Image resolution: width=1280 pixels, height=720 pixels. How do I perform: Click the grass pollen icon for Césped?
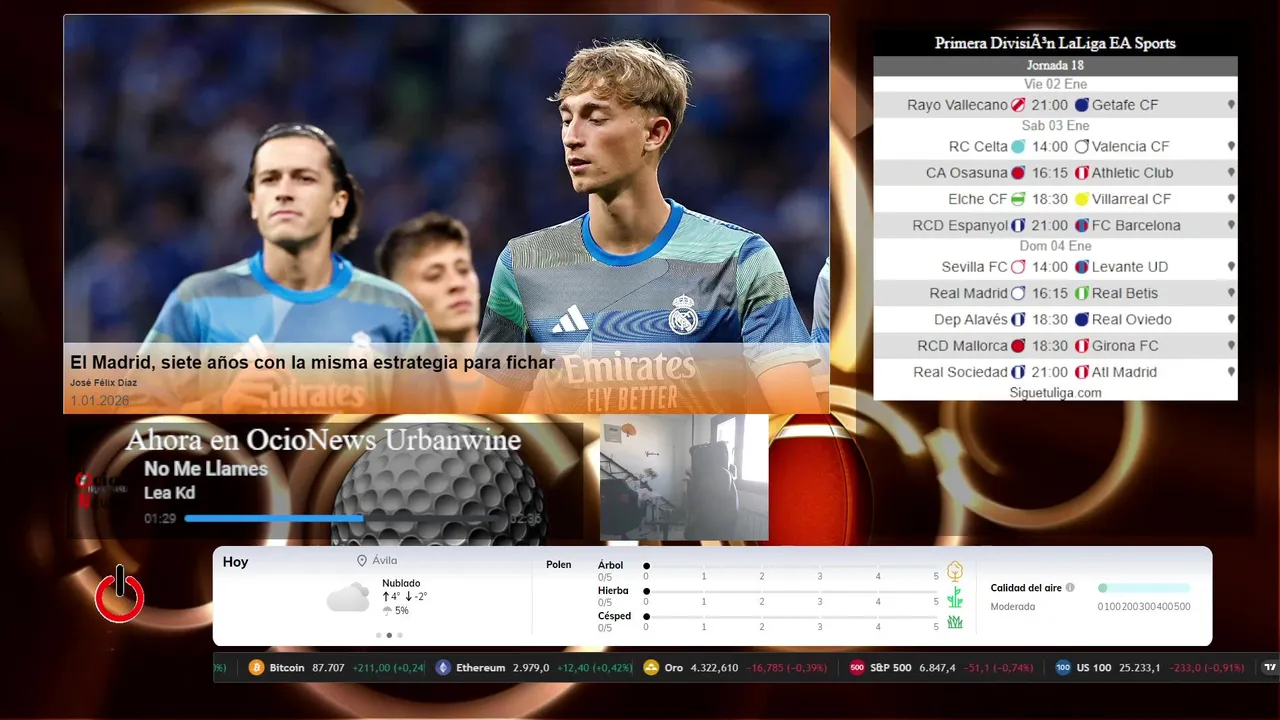pos(955,622)
